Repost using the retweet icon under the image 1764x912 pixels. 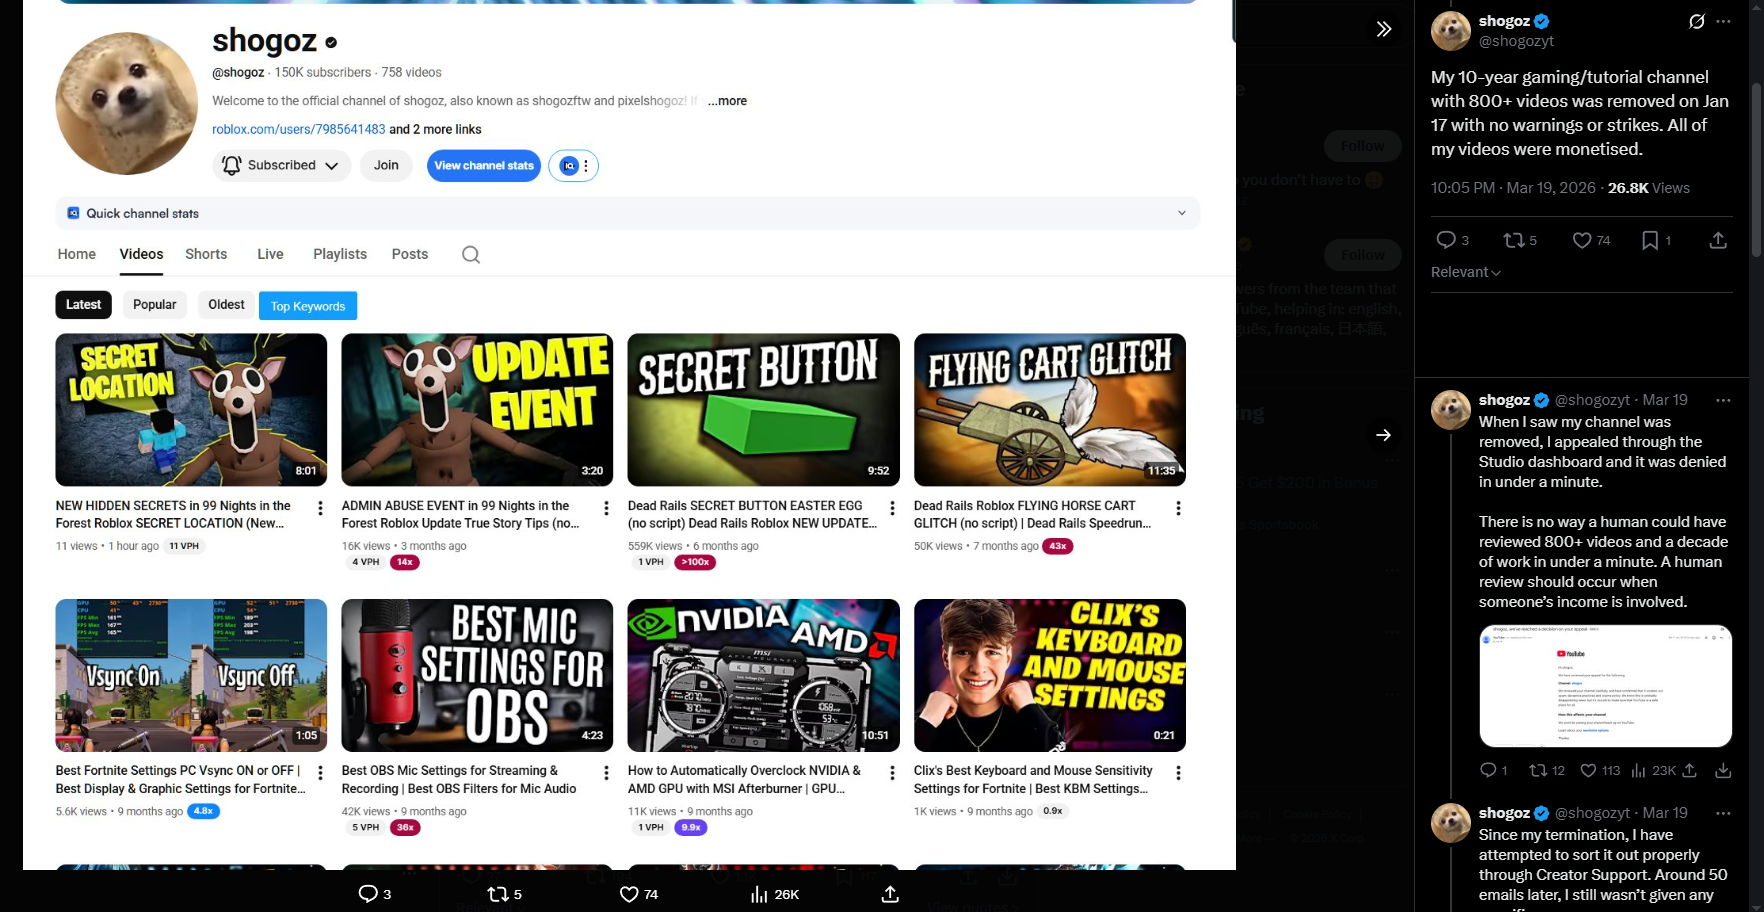(498, 894)
